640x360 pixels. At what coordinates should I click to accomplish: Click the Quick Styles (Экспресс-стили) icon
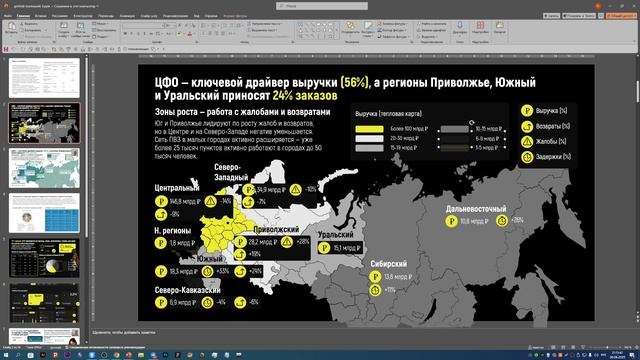click(368, 26)
